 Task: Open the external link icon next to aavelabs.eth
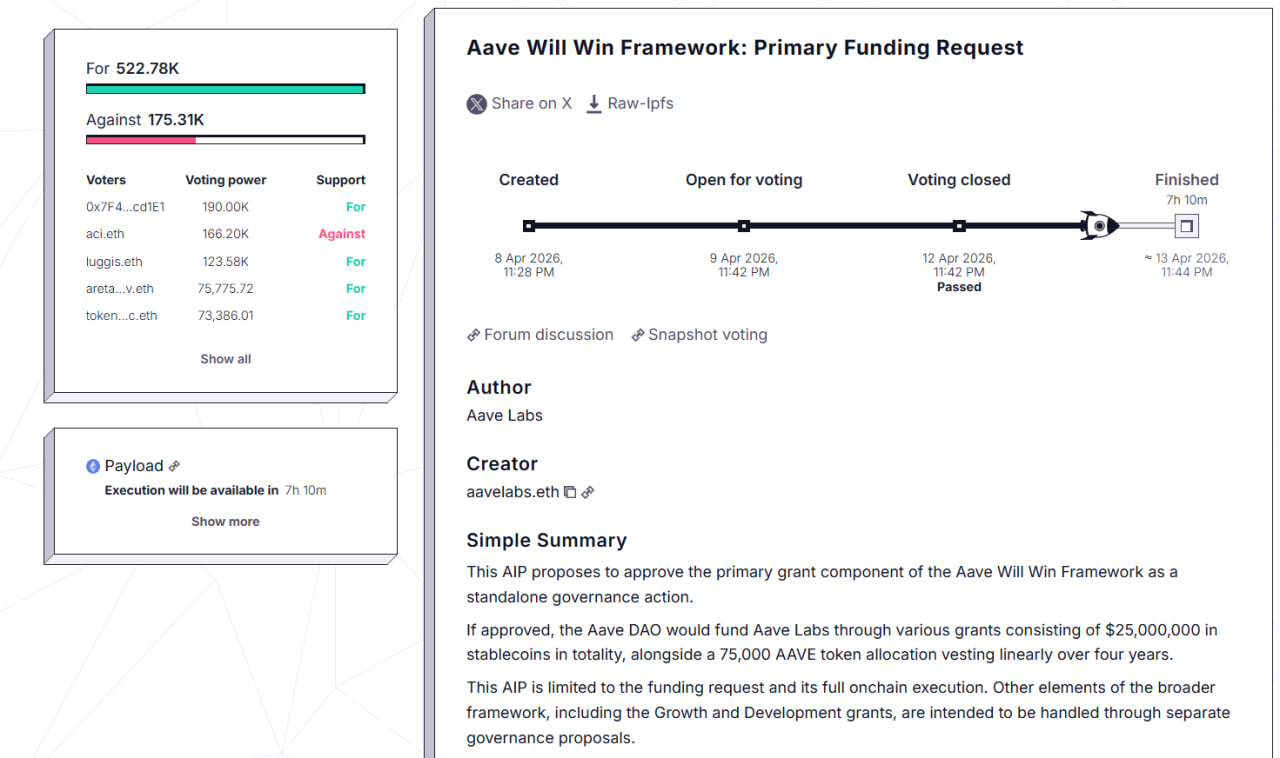588,492
